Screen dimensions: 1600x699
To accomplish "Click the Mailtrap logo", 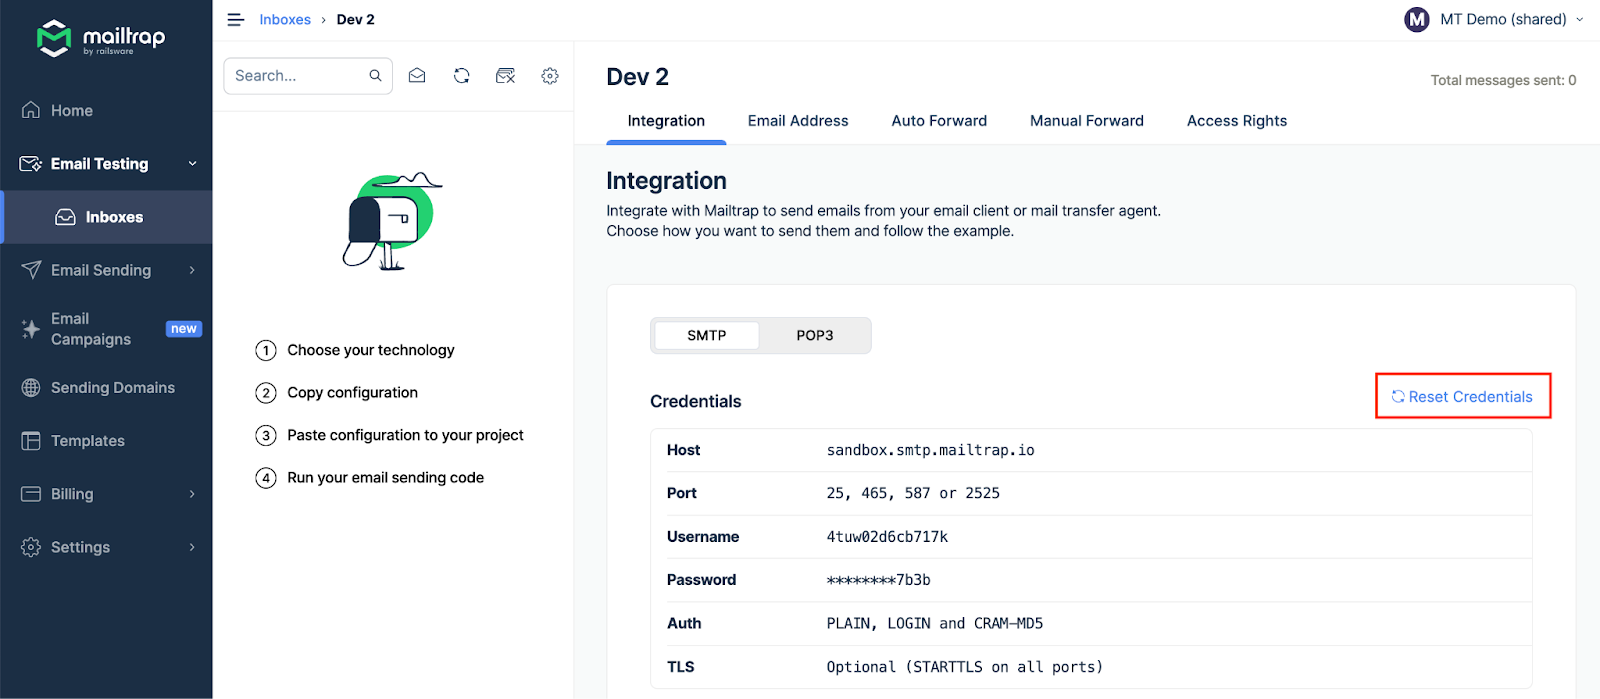I will click(101, 39).
